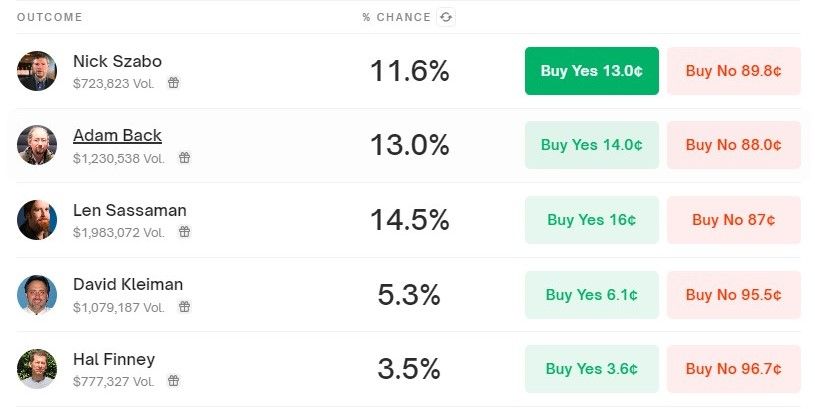
Task: Expand the Len Sassaman outcome row
Action: pos(408,220)
